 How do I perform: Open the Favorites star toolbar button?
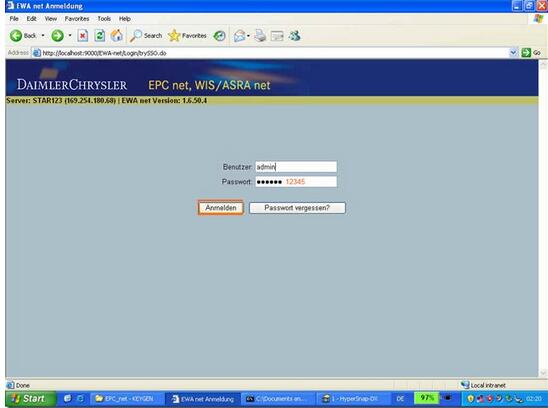click(x=187, y=35)
